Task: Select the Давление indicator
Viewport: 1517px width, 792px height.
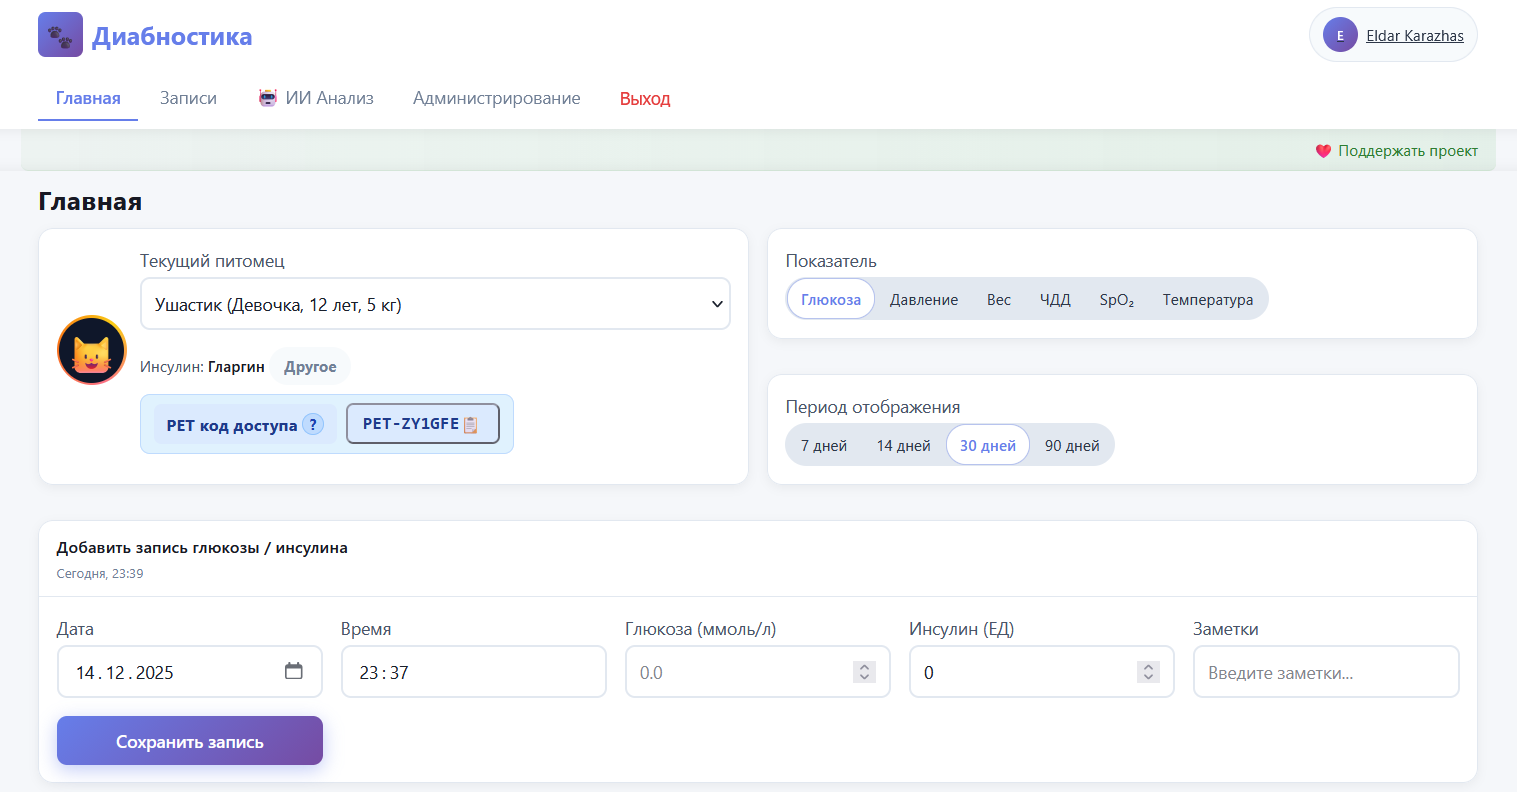Action: pyautogui.click(x=923, y=300)
